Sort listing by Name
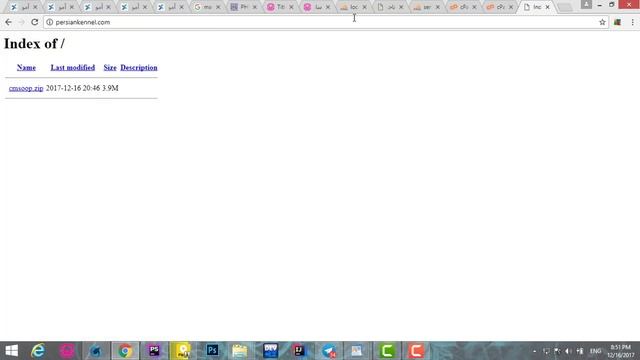640x360 pixels. pyautogui.click(x=26, y=68)
